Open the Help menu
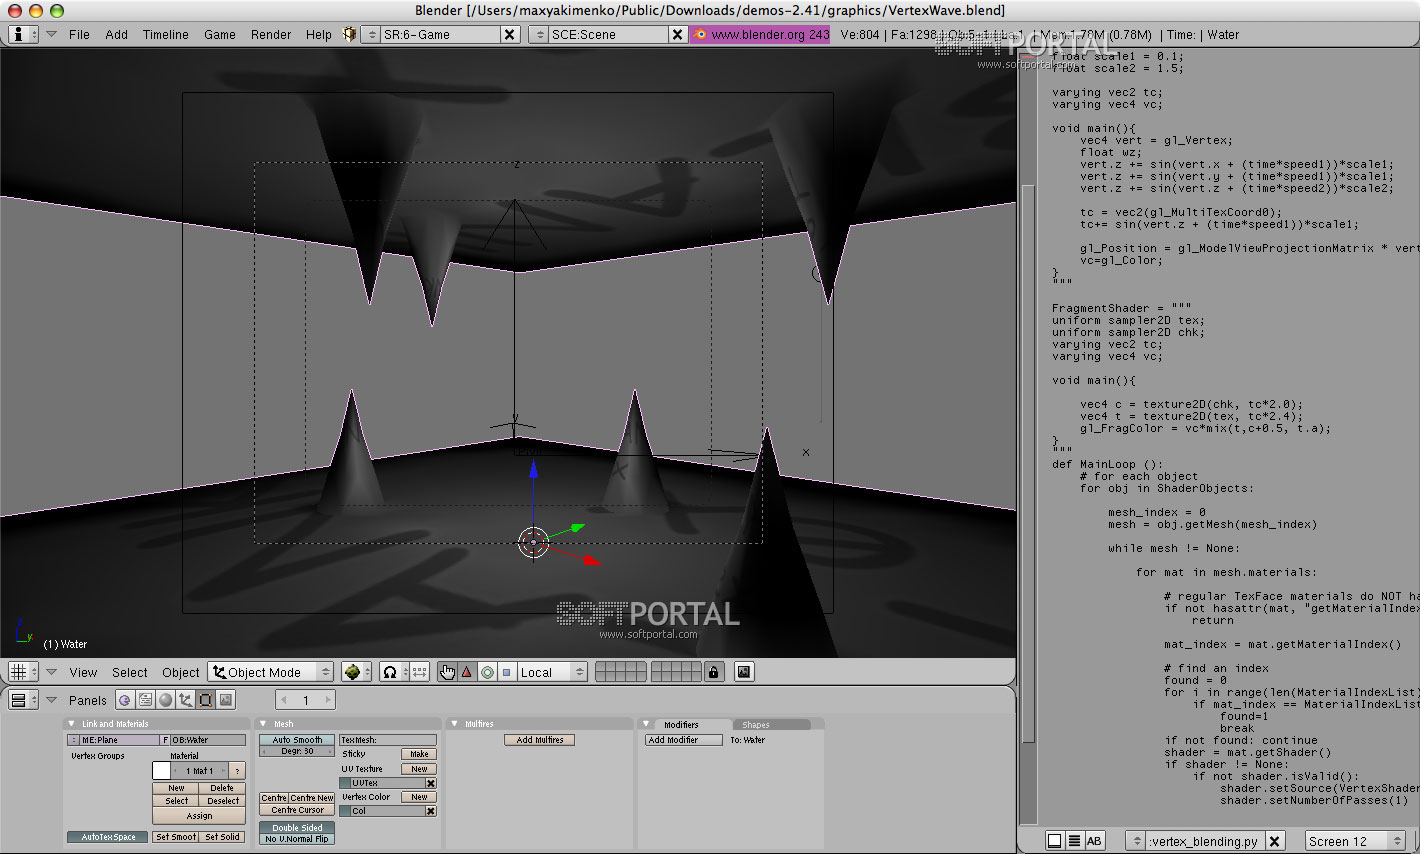 [319, 34]
